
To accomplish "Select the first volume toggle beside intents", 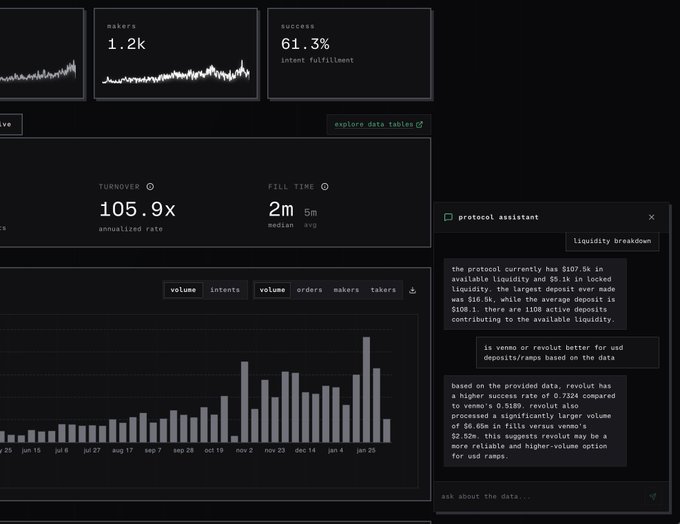I will pos(183,290).
